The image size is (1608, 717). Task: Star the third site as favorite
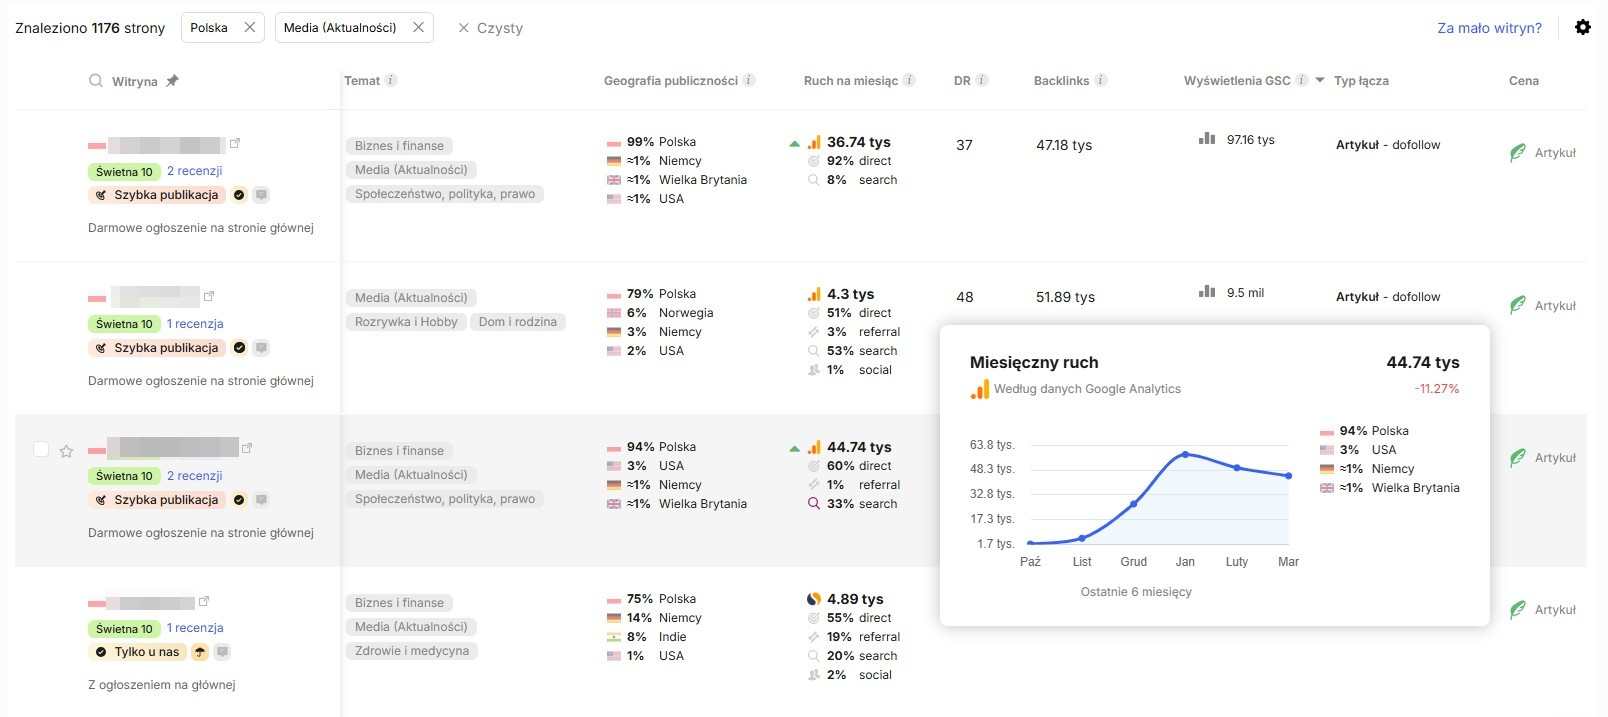tap(66, 451)
